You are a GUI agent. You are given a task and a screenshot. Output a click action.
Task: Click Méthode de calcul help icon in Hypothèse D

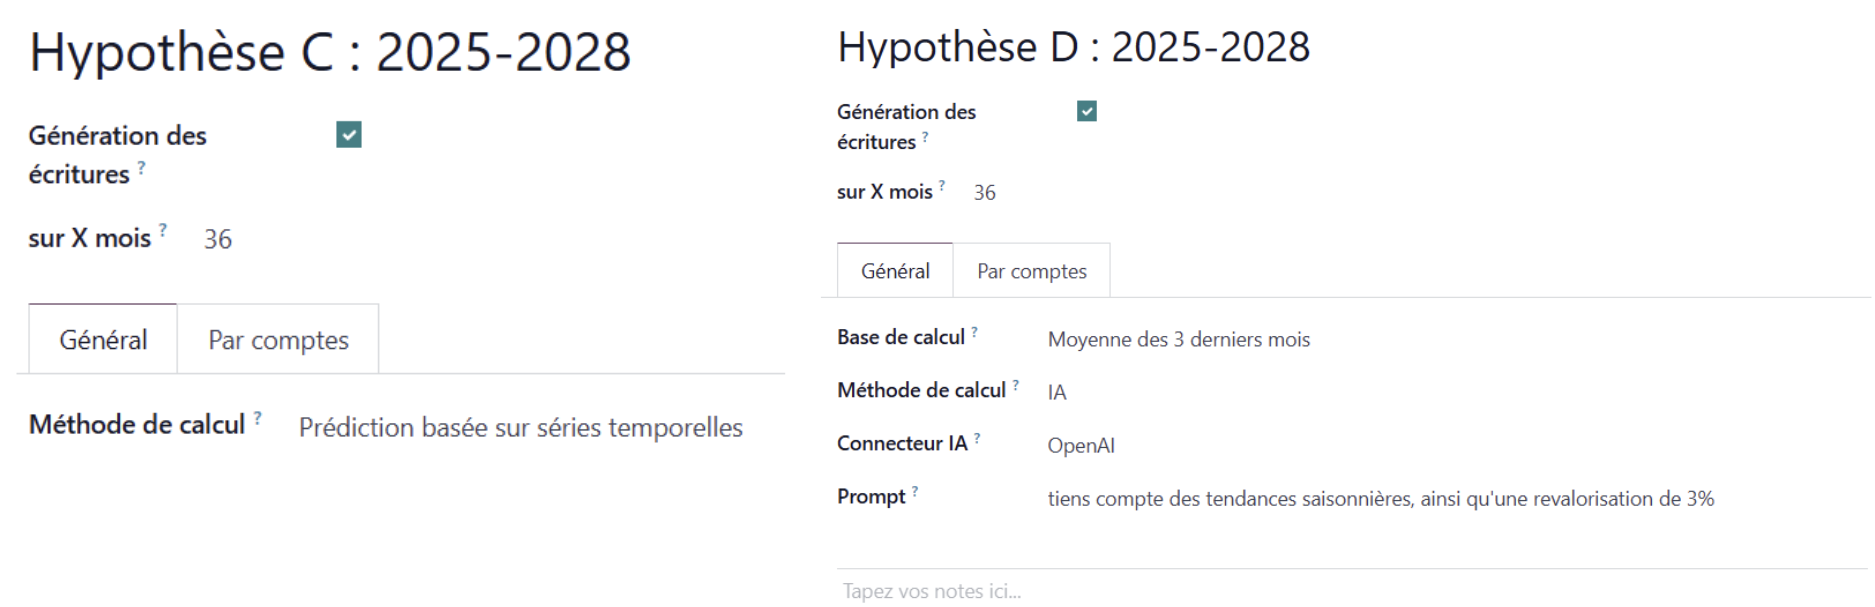click(1015, 385)
